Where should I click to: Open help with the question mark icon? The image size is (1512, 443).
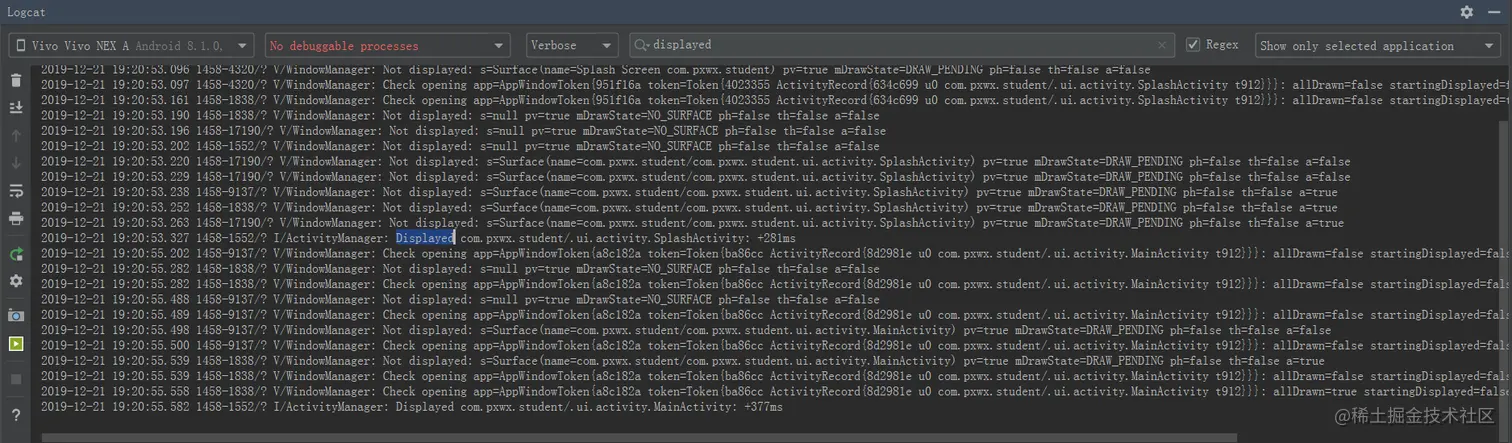15,415
